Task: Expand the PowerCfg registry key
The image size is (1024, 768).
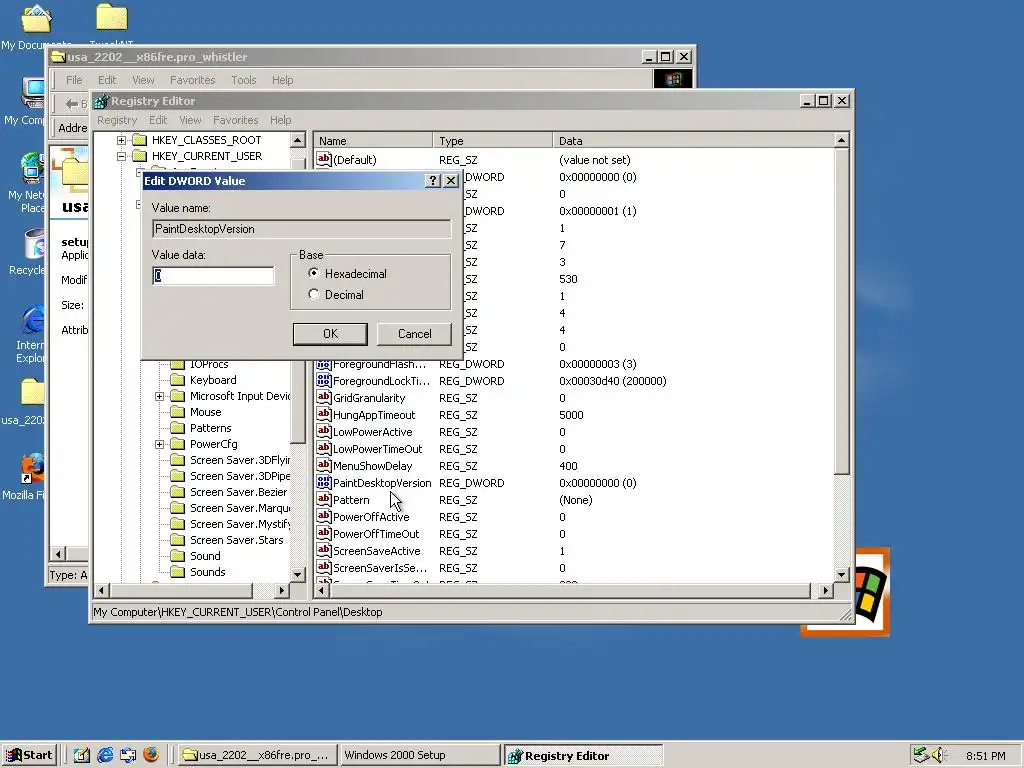Action: pos(159,445)
